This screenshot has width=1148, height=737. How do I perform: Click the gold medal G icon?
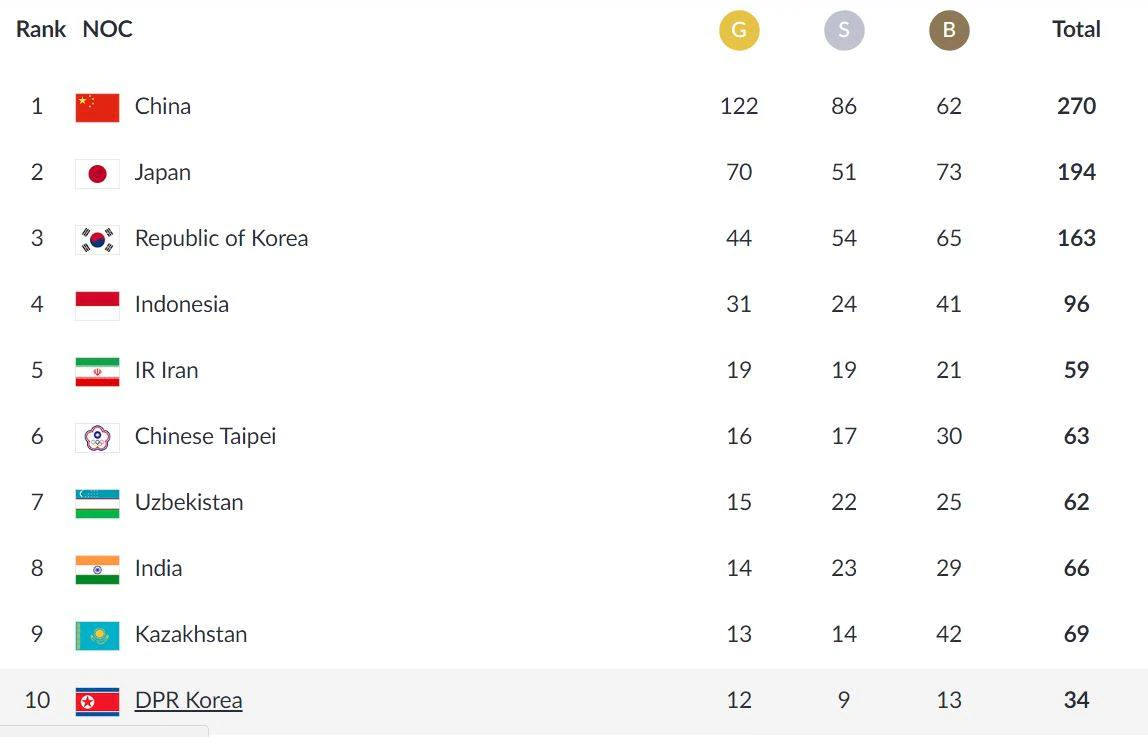[739, 30]
